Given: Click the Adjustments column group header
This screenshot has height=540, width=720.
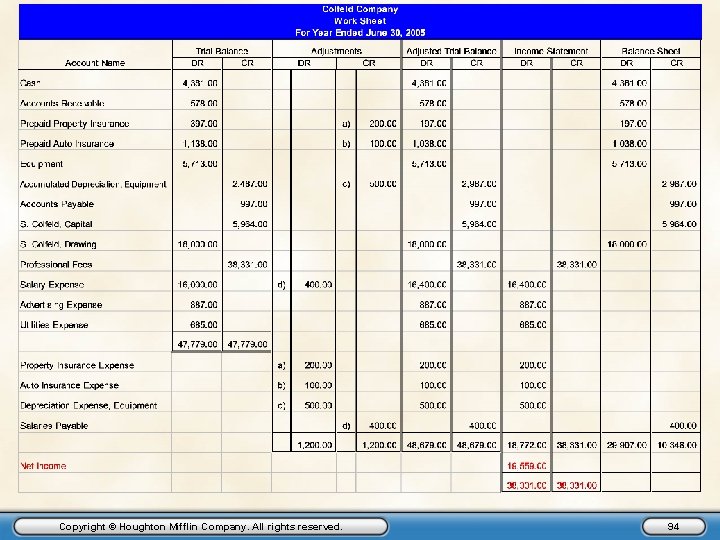Looking at the screenshot, I should point(336,51).
